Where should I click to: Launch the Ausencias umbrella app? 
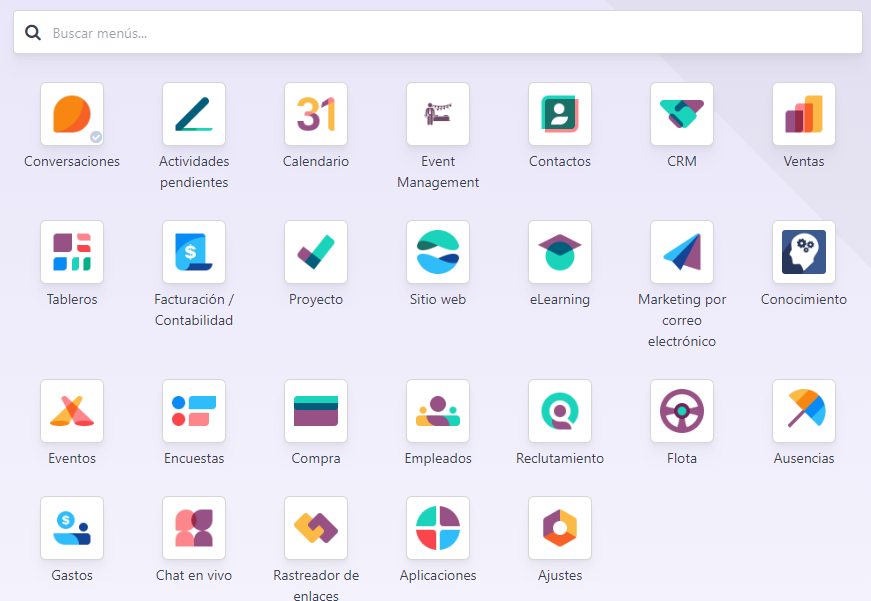[804, 411]
